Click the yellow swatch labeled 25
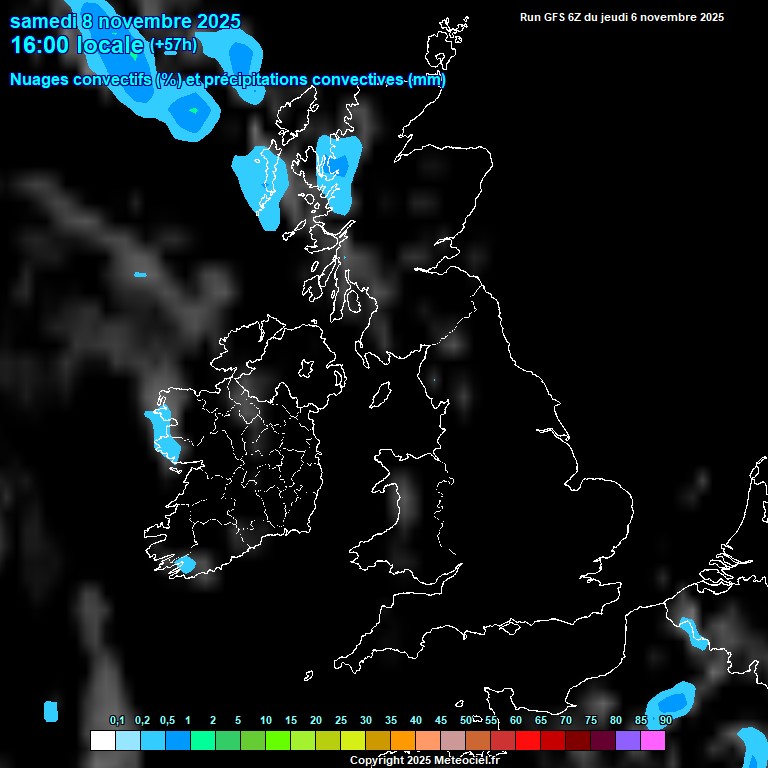768x768 pixels. coord(352,740)
